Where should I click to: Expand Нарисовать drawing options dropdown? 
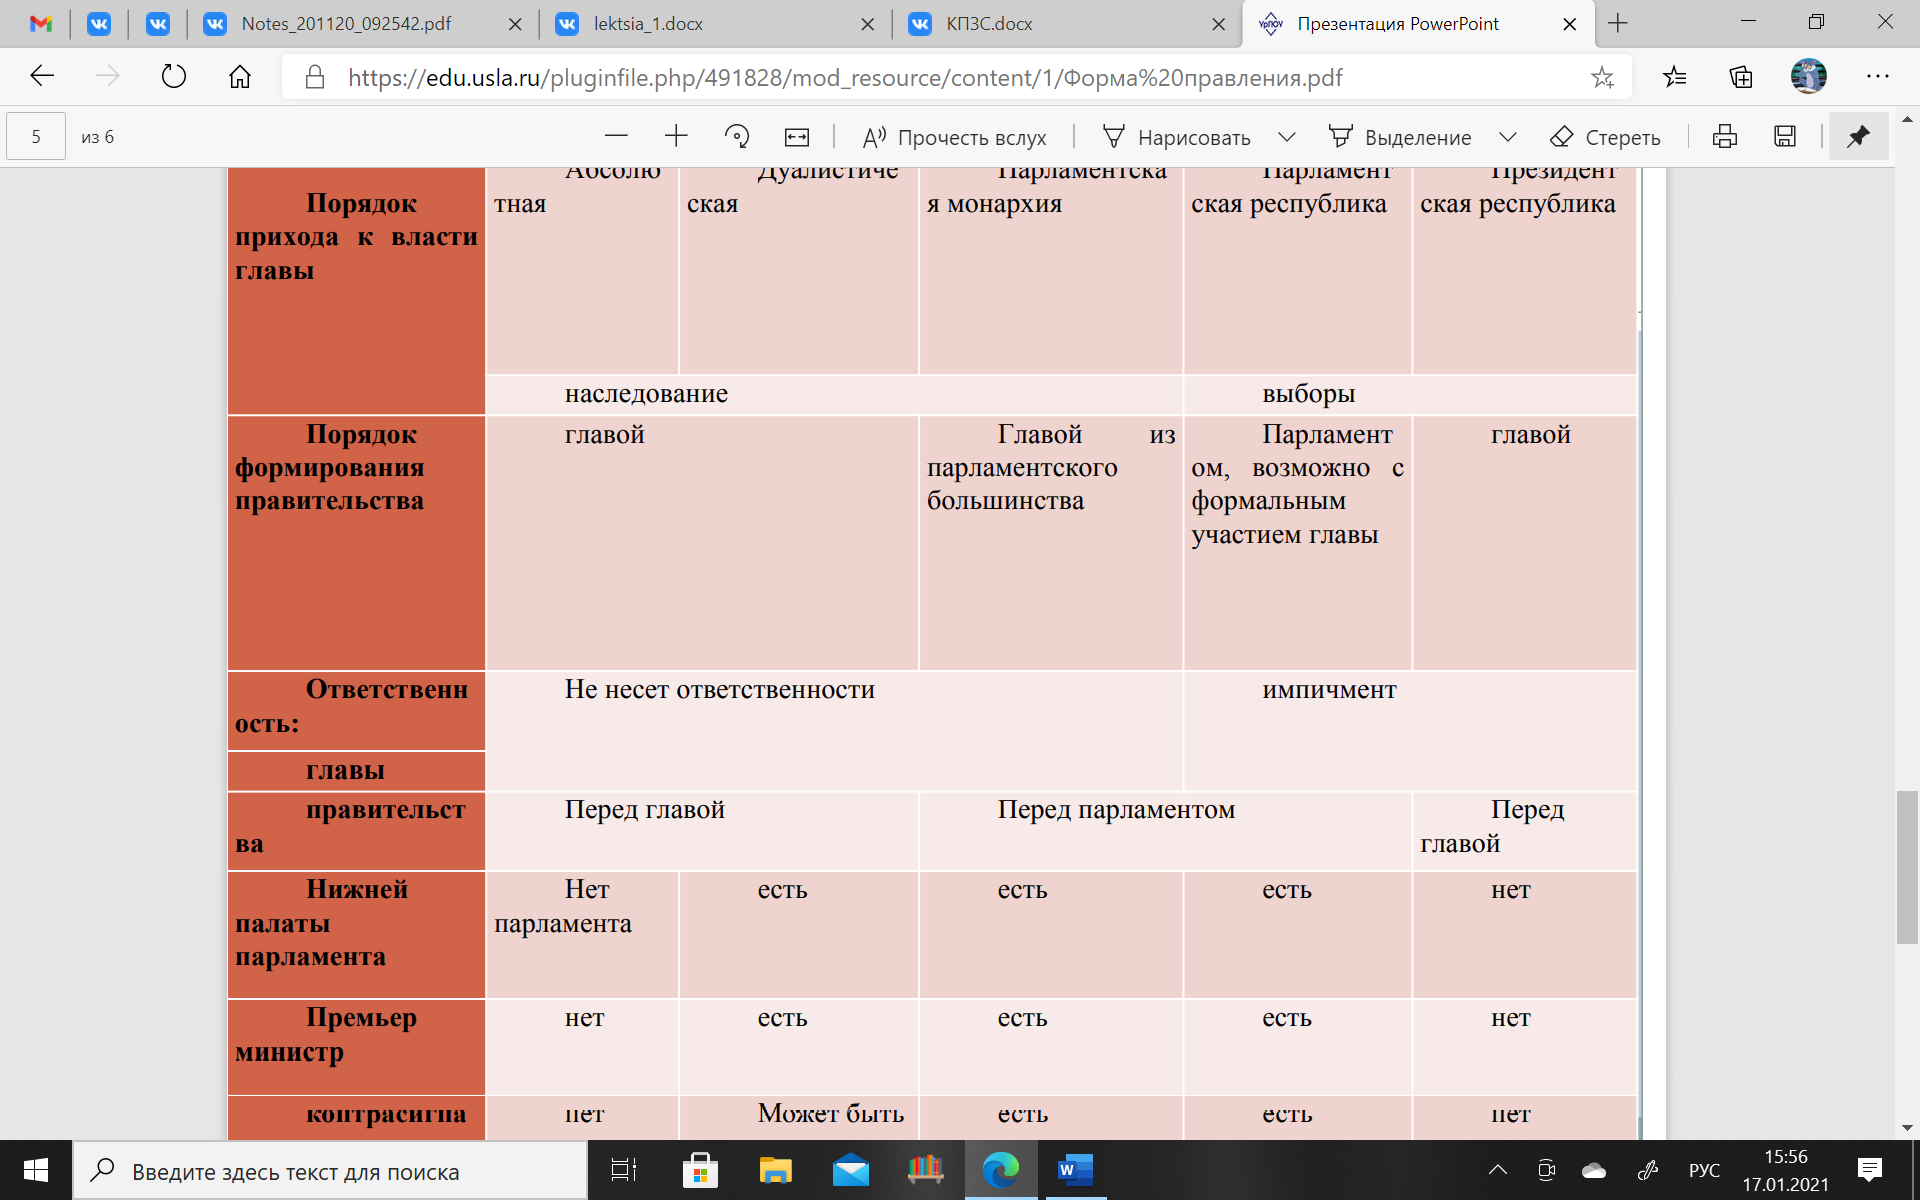pos(1287,137)
